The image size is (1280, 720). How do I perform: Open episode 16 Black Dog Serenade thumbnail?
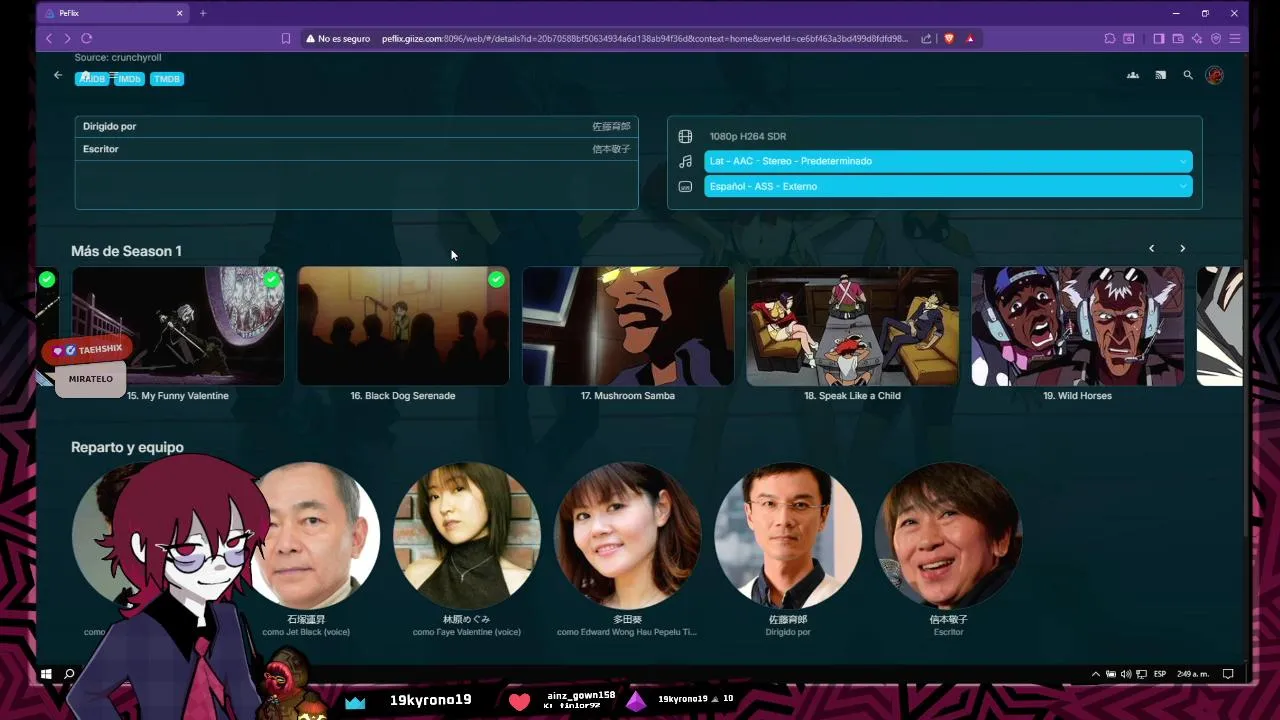(x=403, y=326)
